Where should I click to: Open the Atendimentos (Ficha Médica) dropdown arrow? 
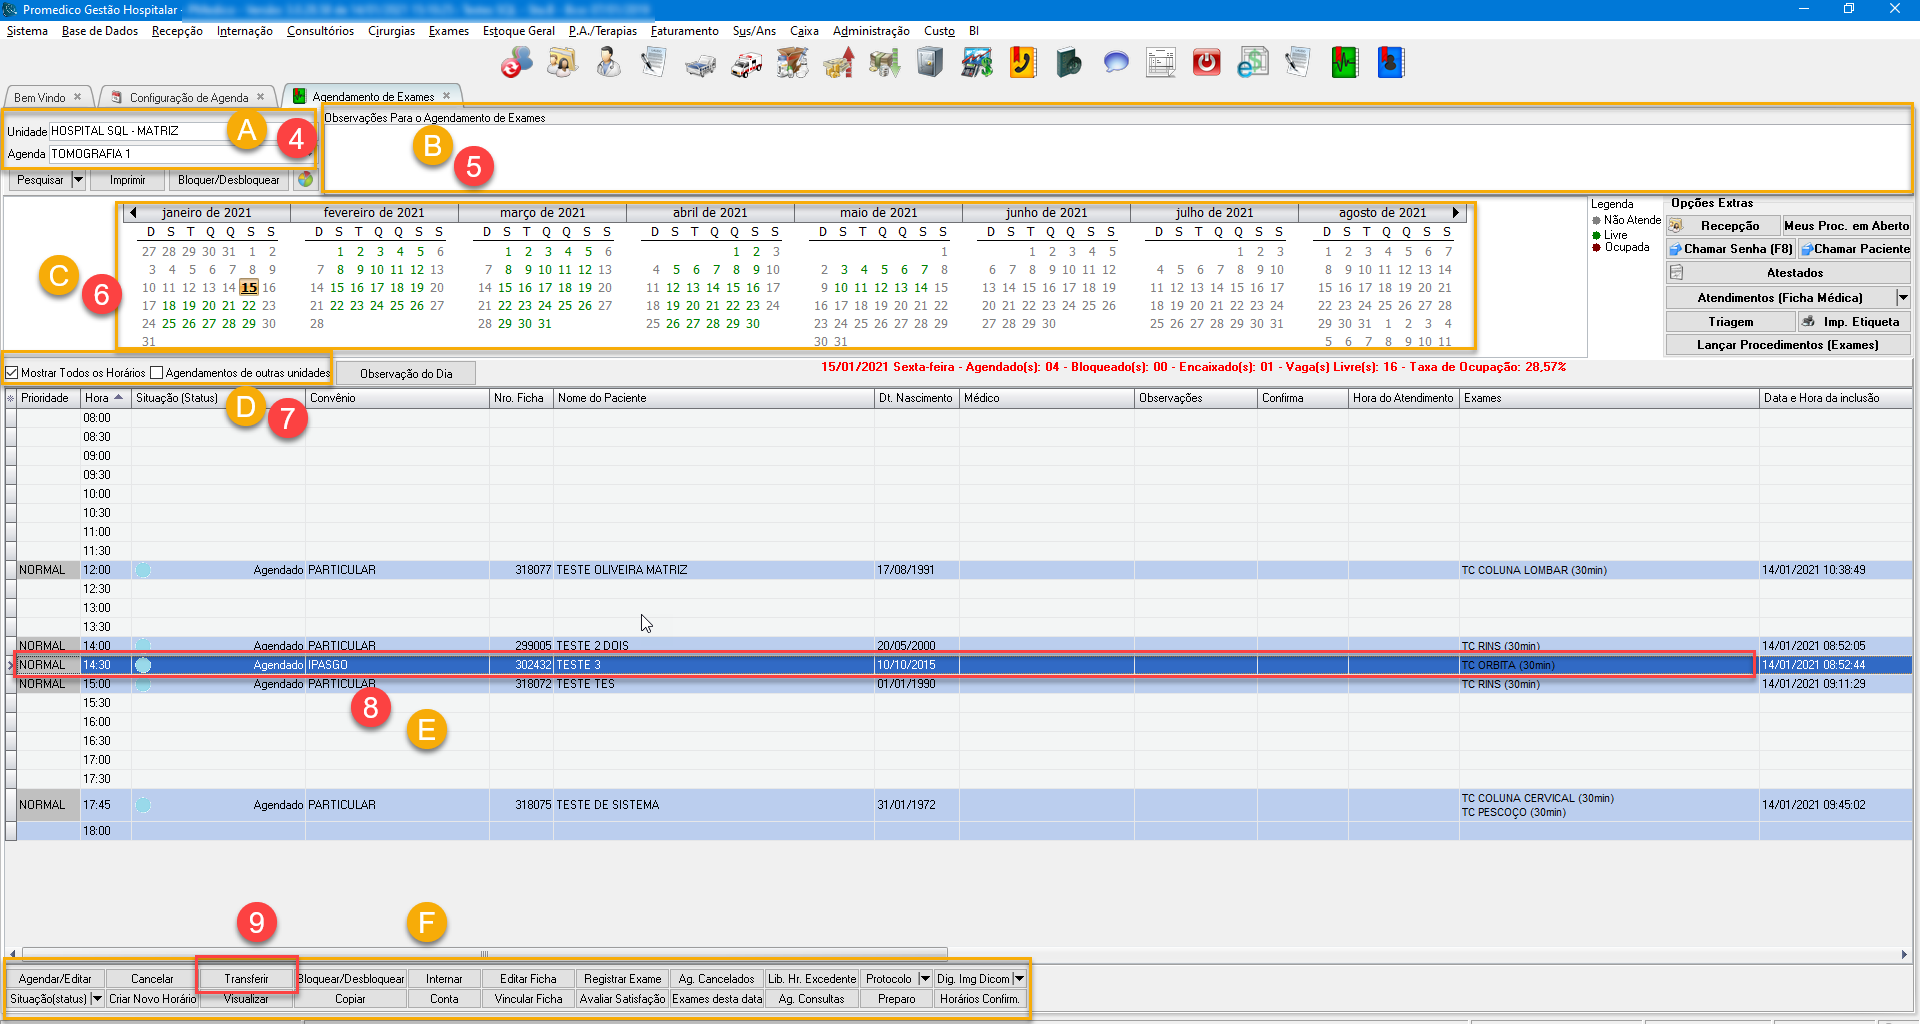(1902, 298)
